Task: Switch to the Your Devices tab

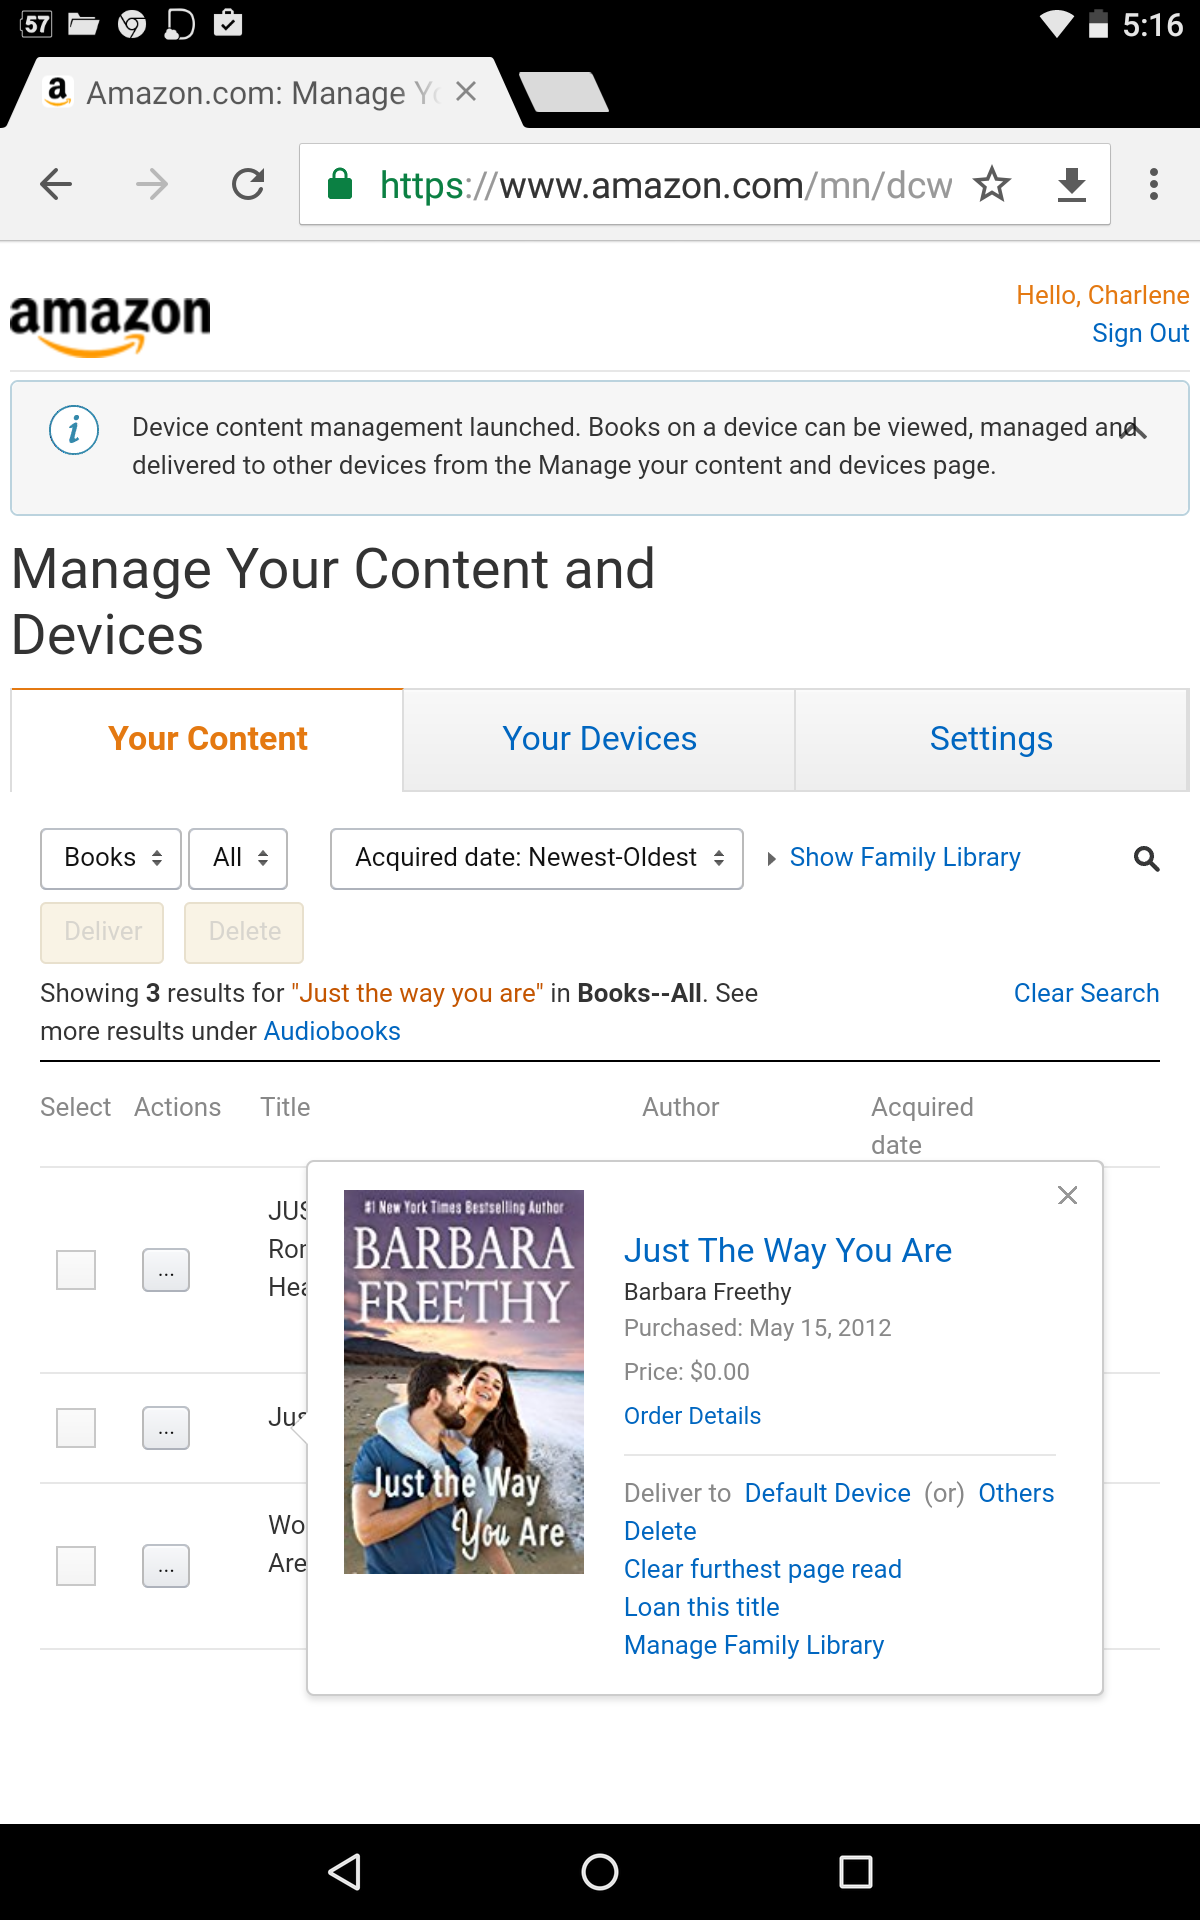Action: pos(599,739)
